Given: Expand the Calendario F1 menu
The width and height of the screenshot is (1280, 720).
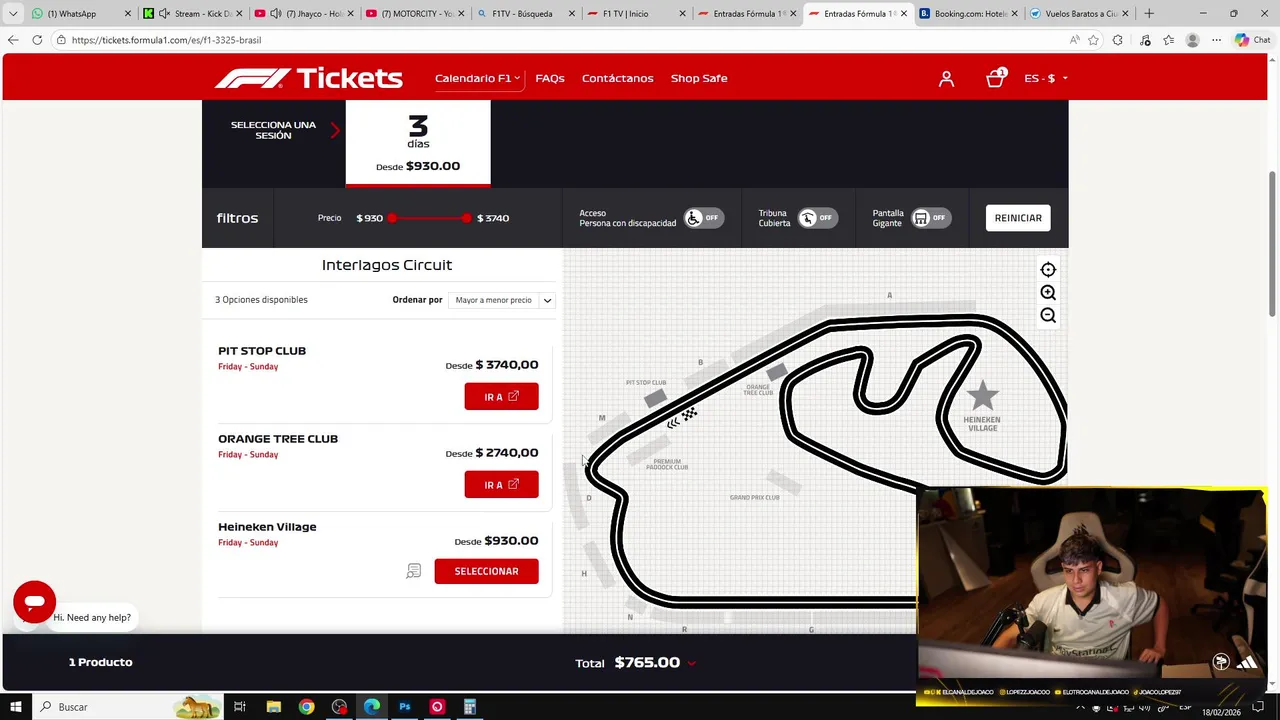Looking at the screenshot, I should tap(477, 78).
